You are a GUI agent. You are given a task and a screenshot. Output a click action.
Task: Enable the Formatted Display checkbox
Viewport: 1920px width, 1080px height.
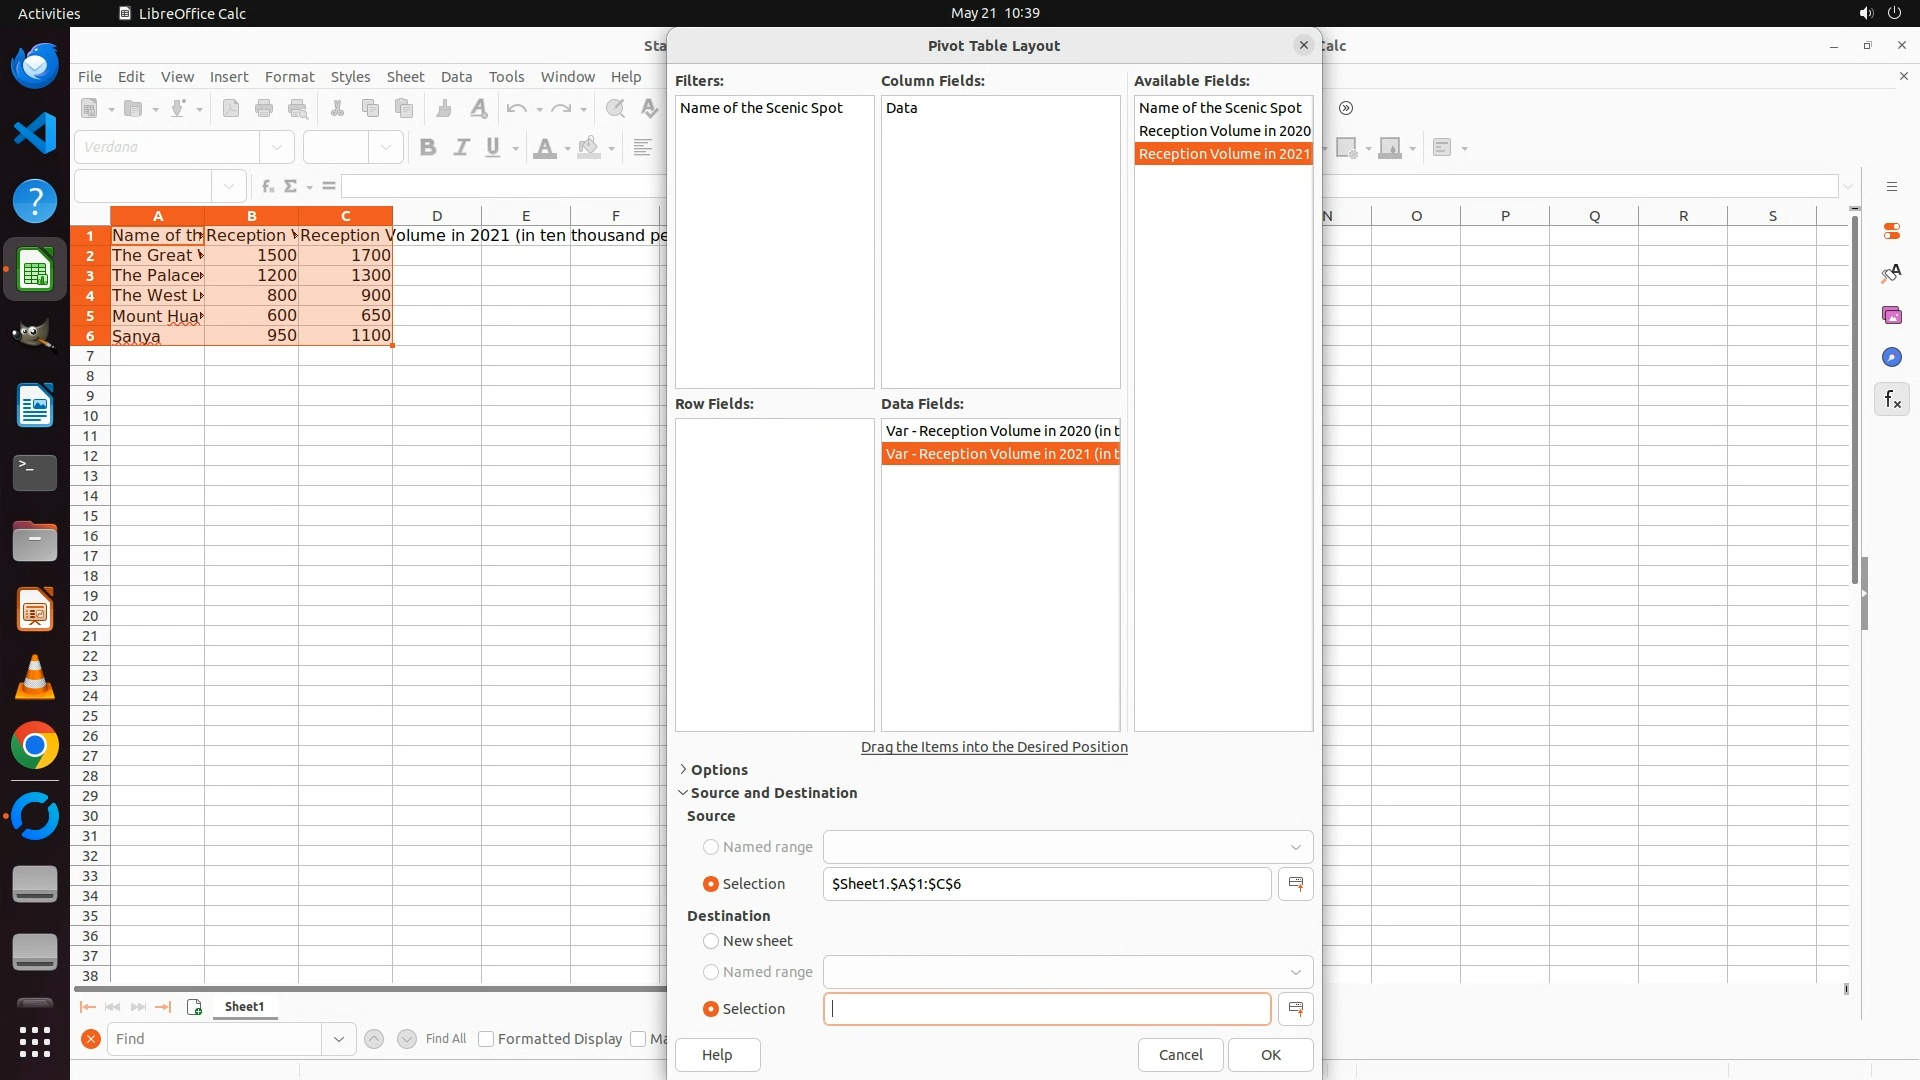click(x=486, y=1039)
